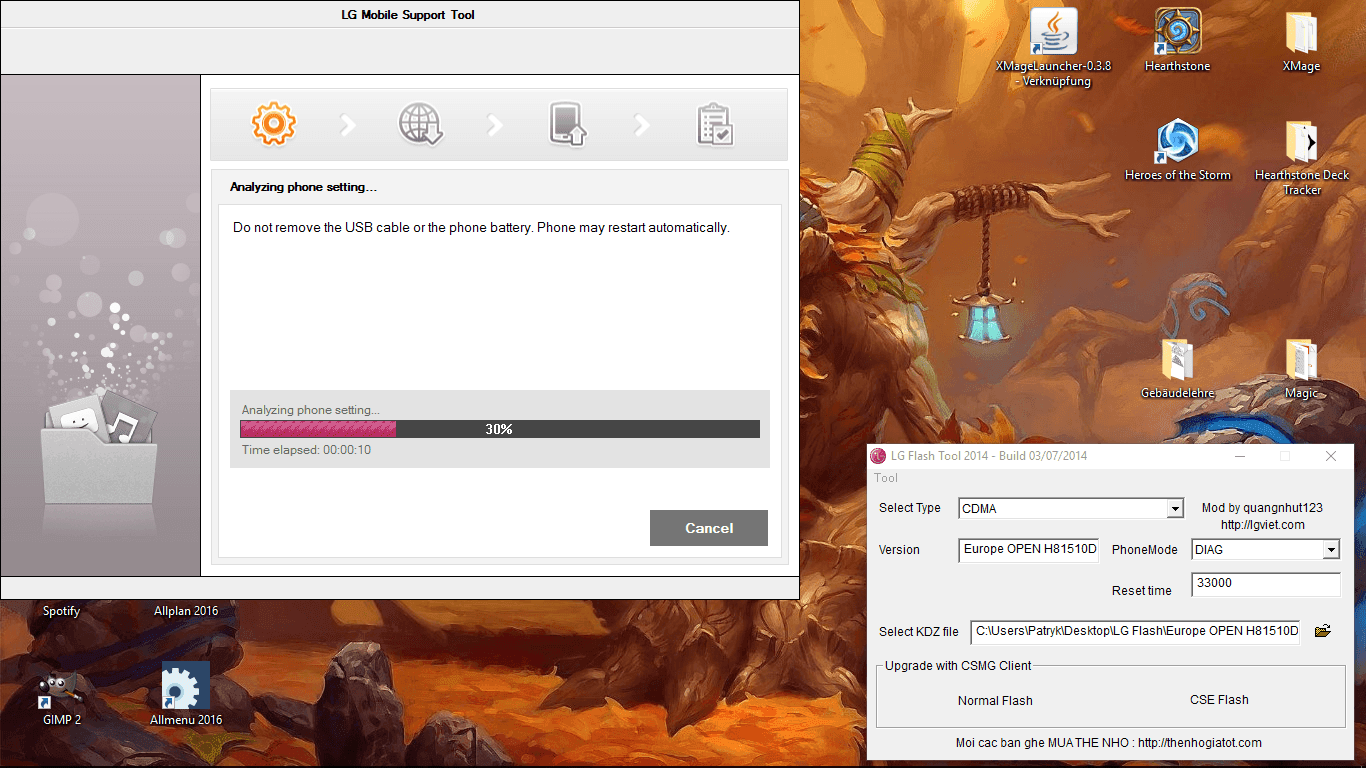Click the 30% analyzing progress bar
The width and height of the screenshot is (1366, 768).
tap(500, 429)
